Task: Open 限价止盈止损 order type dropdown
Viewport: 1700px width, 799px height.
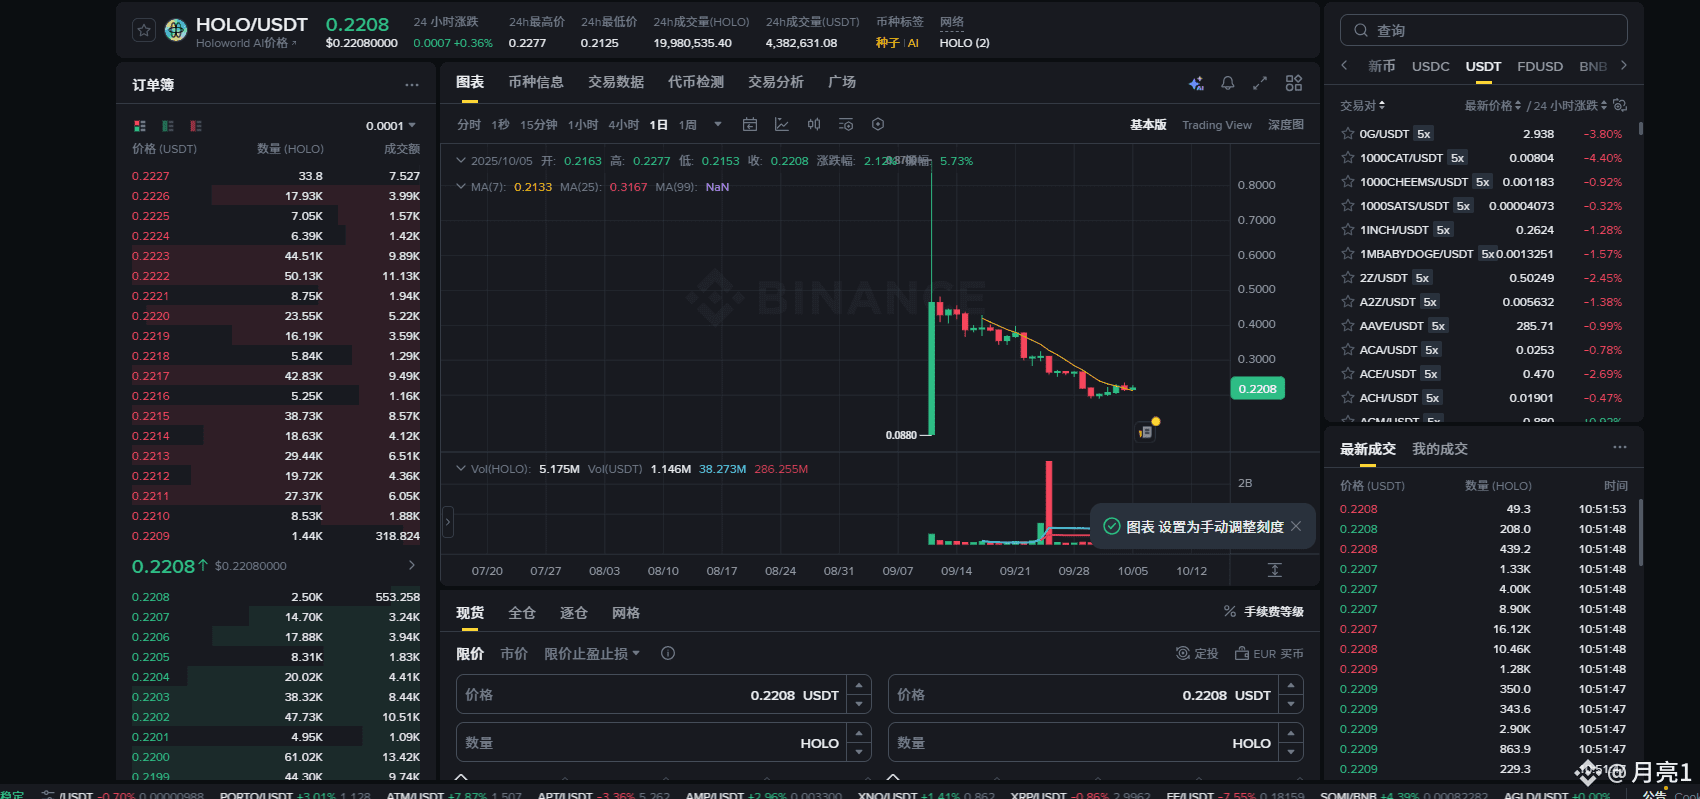Action: click(x=592, y=653)
